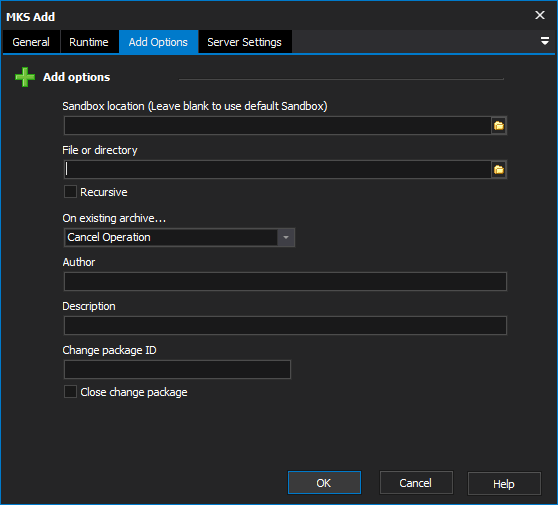Screen dimensions: 558x505
Task: Close the MKS Add dialog
Action: (x=540, y=15)
